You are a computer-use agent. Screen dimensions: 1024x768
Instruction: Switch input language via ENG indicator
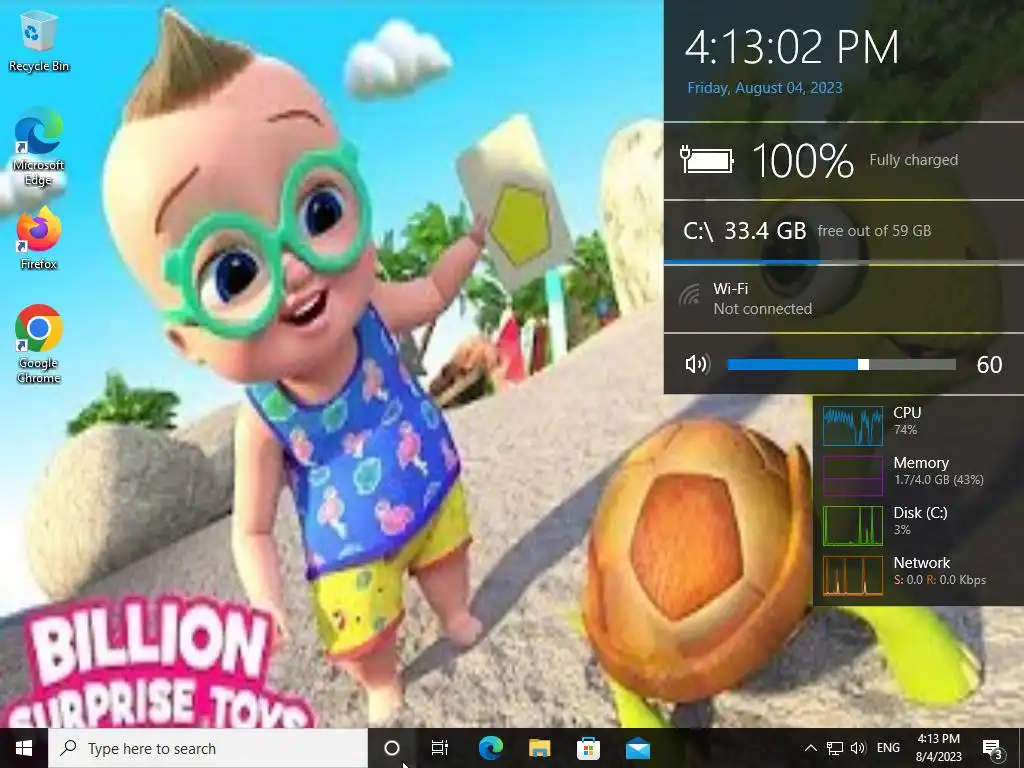888,748
